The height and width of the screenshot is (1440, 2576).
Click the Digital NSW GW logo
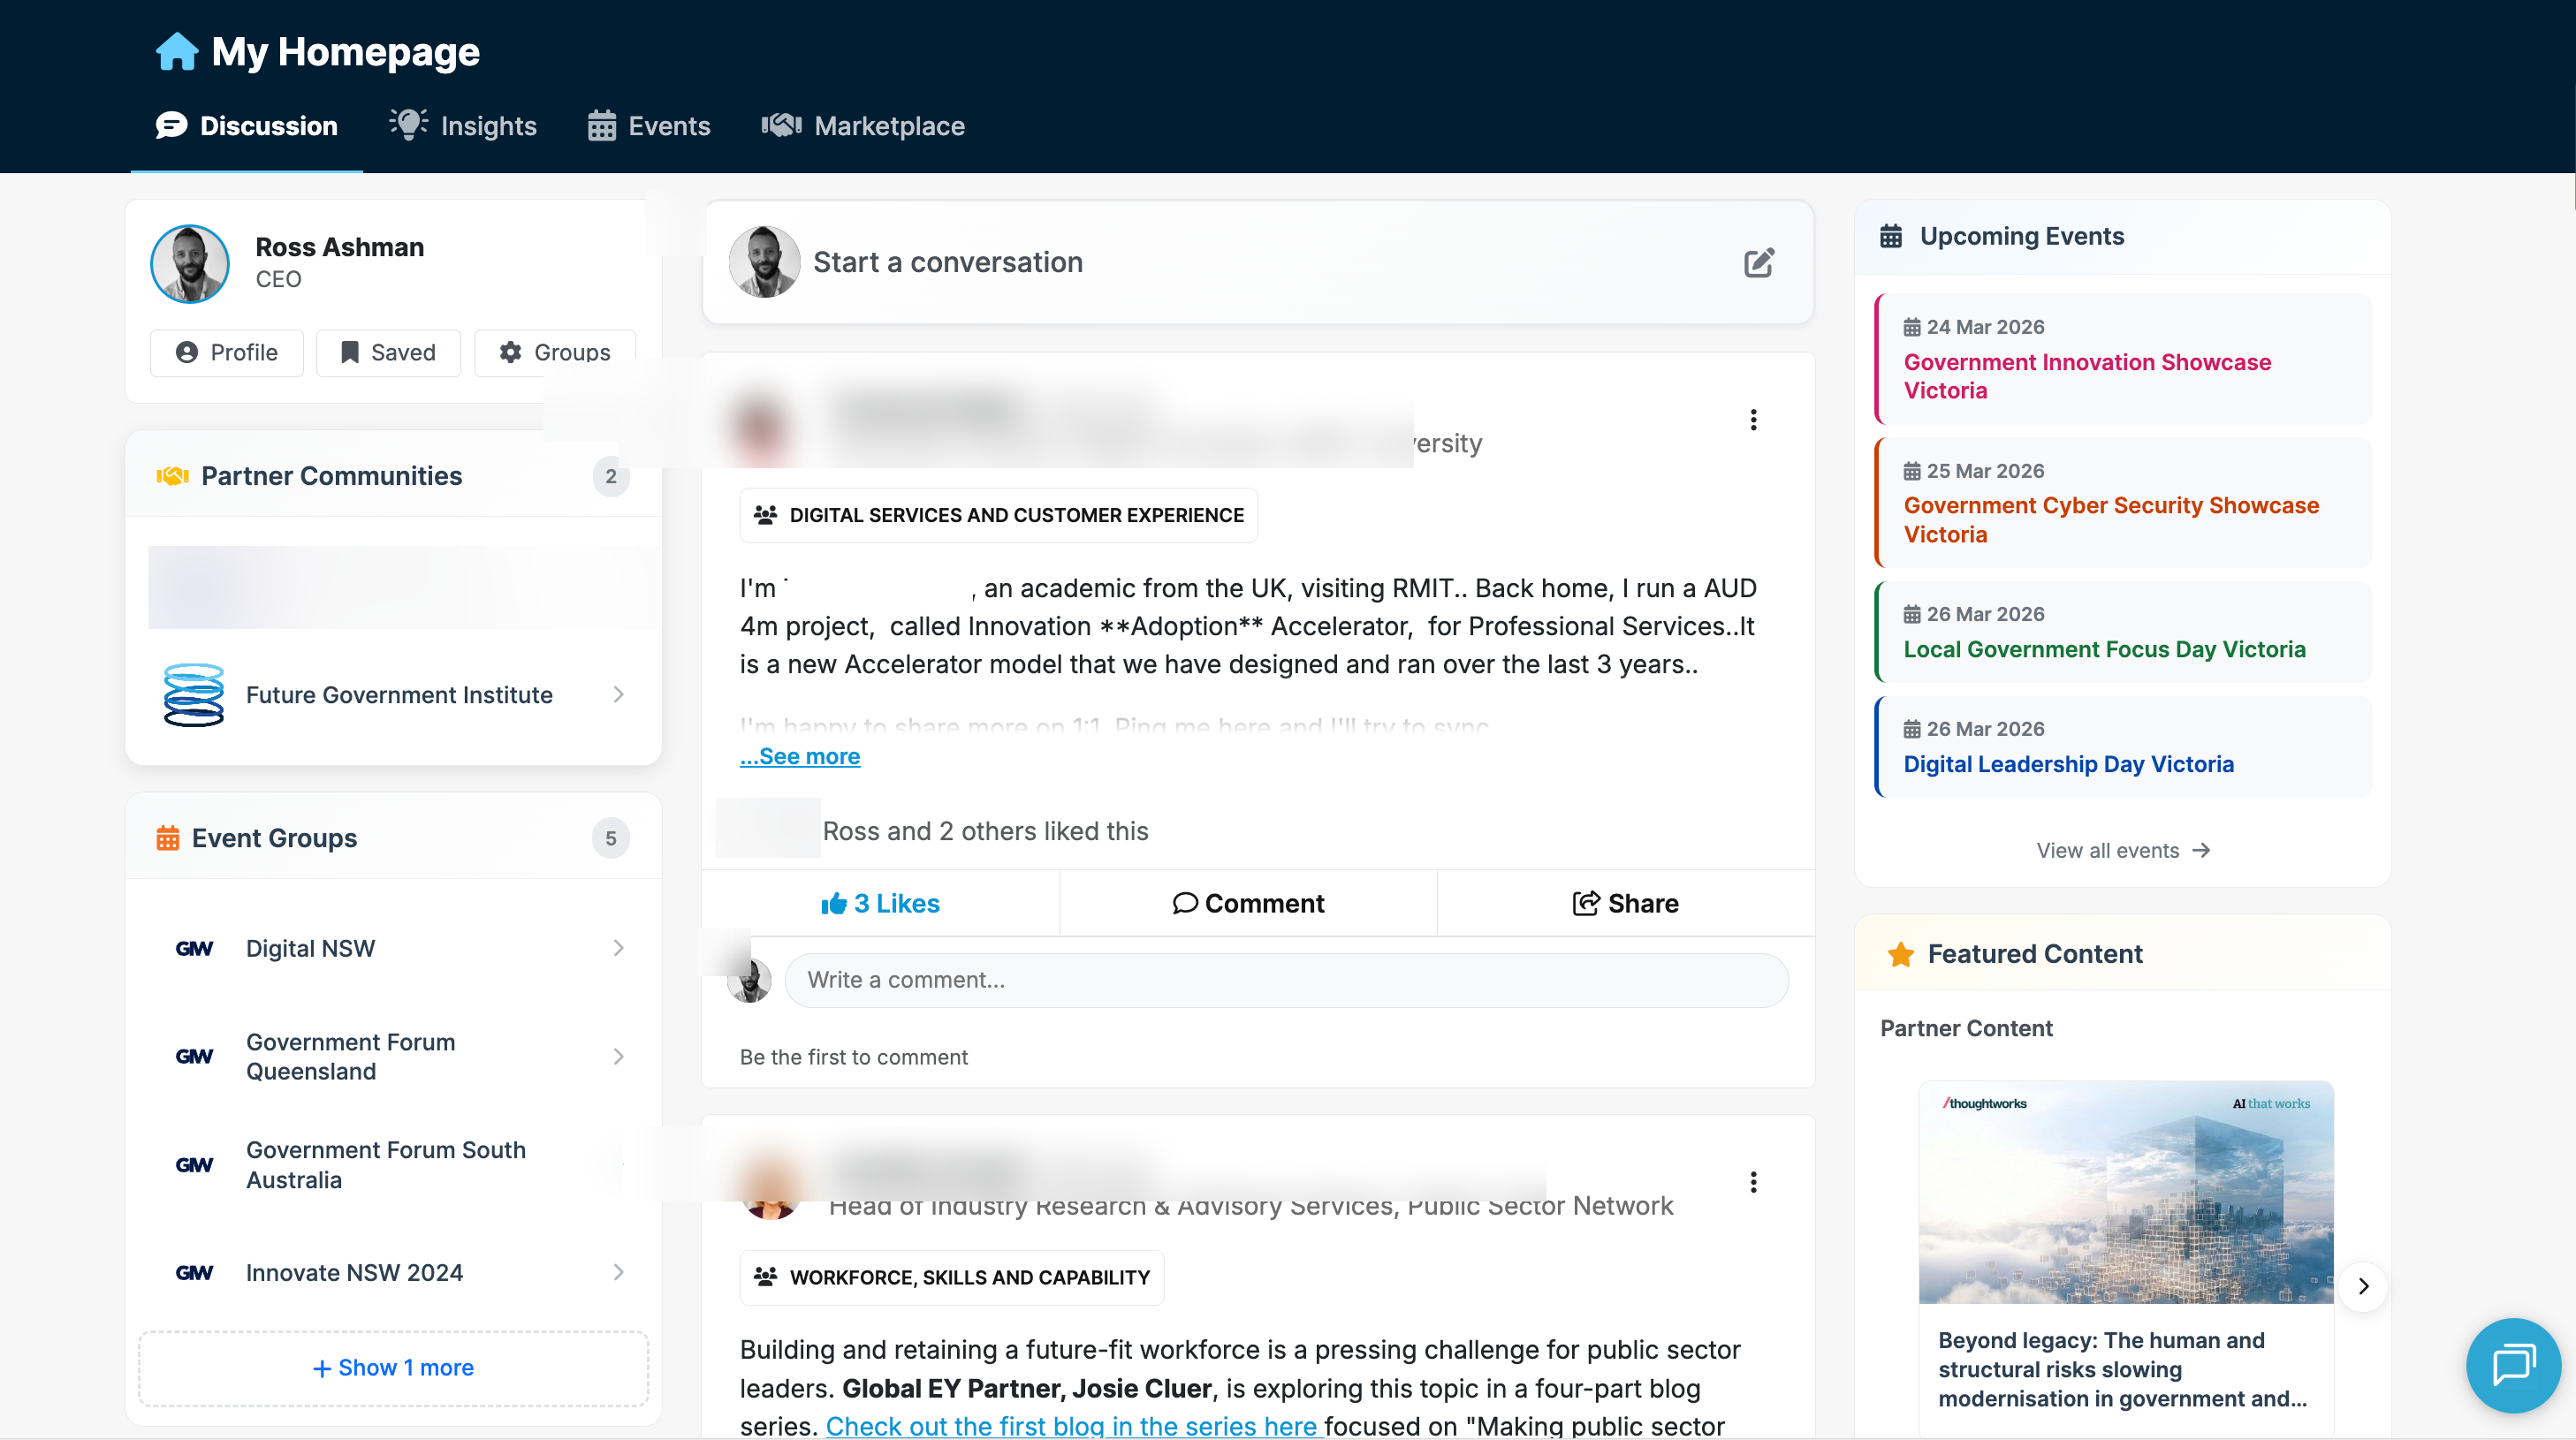click(x=194, y=948)
